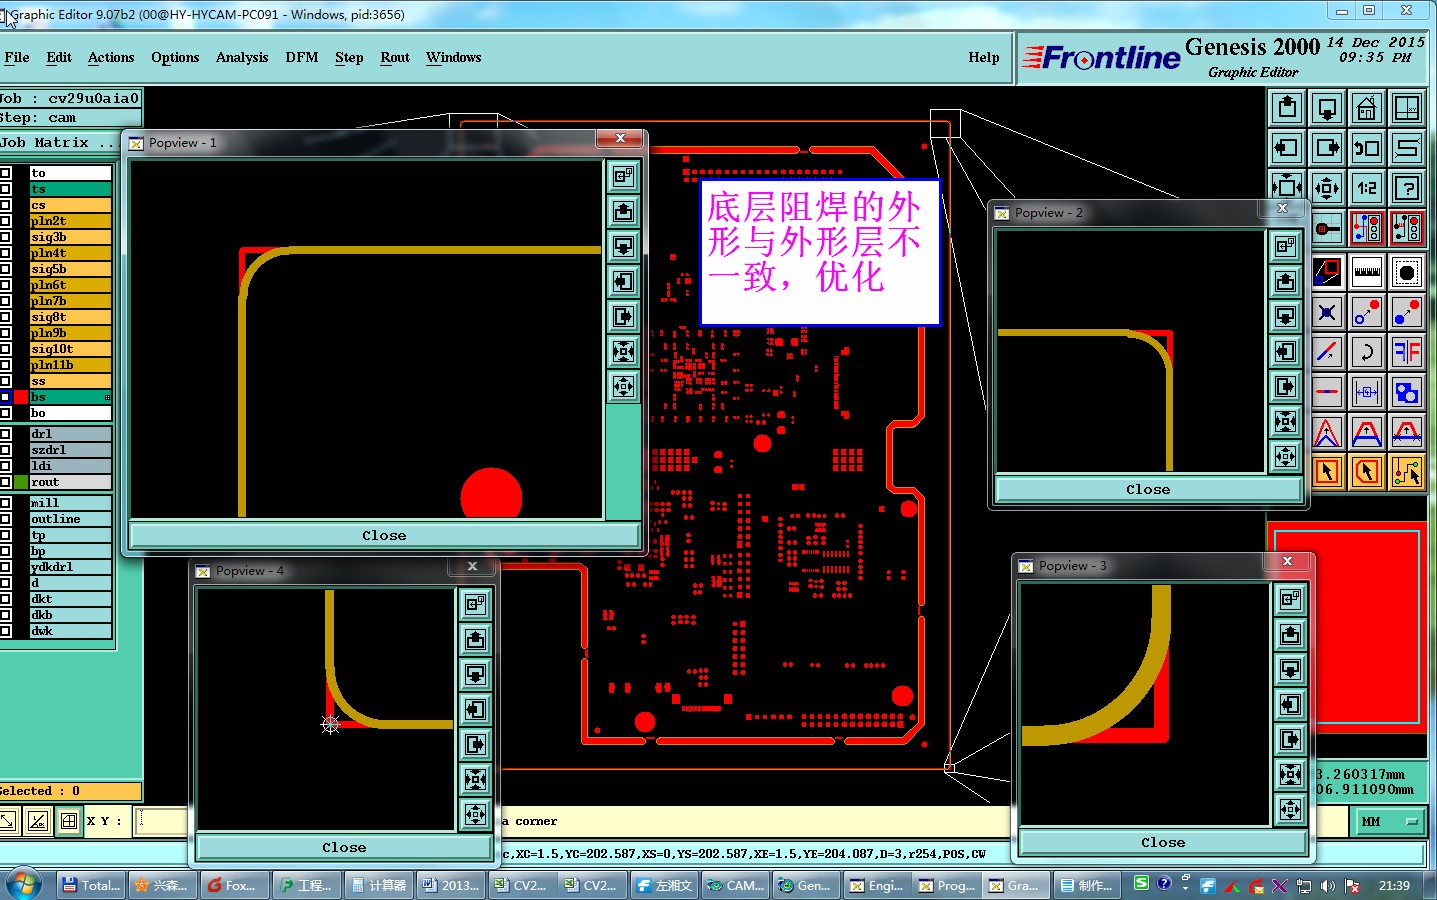This screenshot has height=900, width=1437.
Task: Click the rotate arrow tool icon
Action: click(x=1367, y=352)
